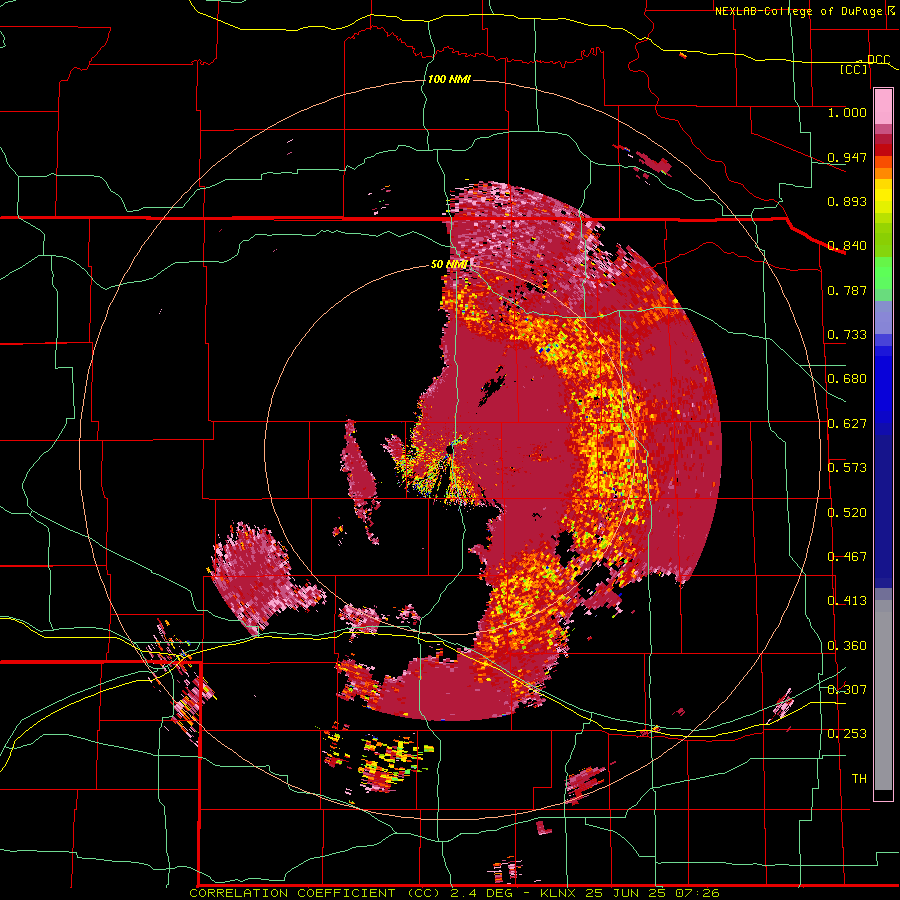Click the 0.467 legend value
This screenshot has width=900, height=900.
pyautogui.click(x=847, y=557)
